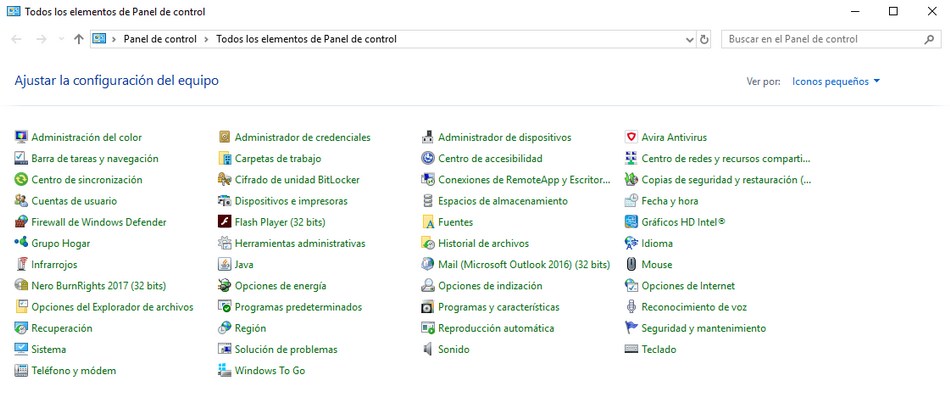950x408 pixels.
Task: Click the Gráficos HD Intel icon
Action: point(631,222)
